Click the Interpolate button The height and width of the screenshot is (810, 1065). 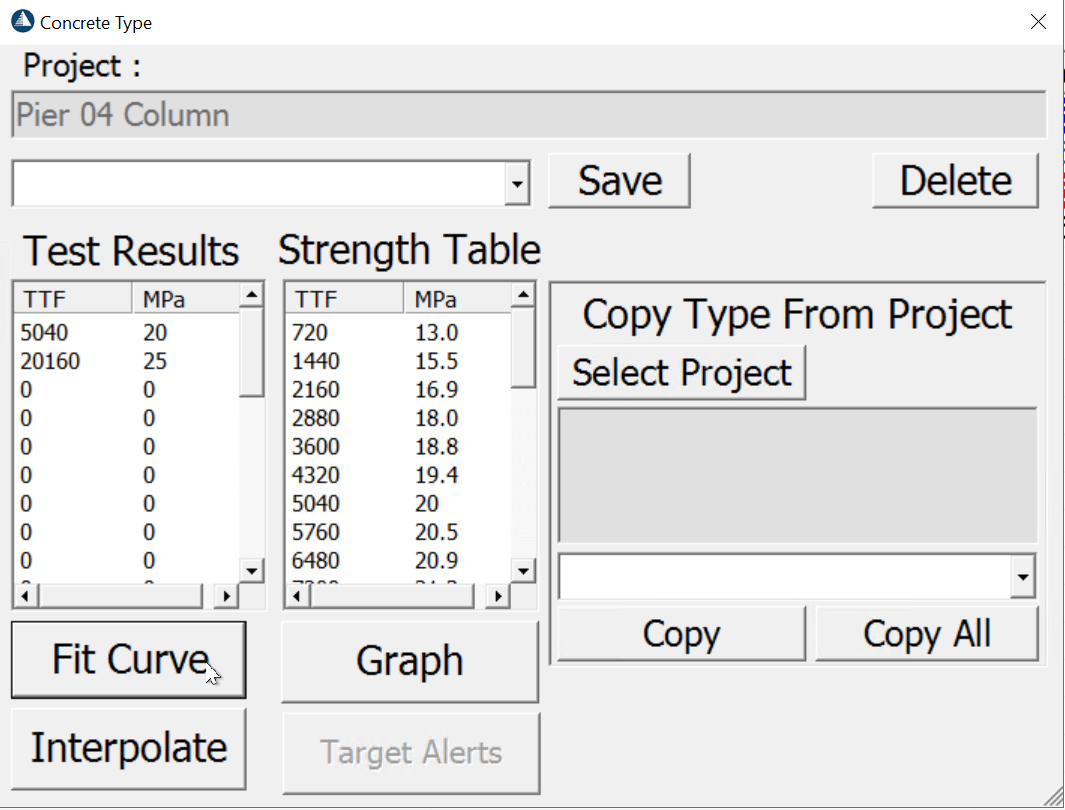point(128,748)
